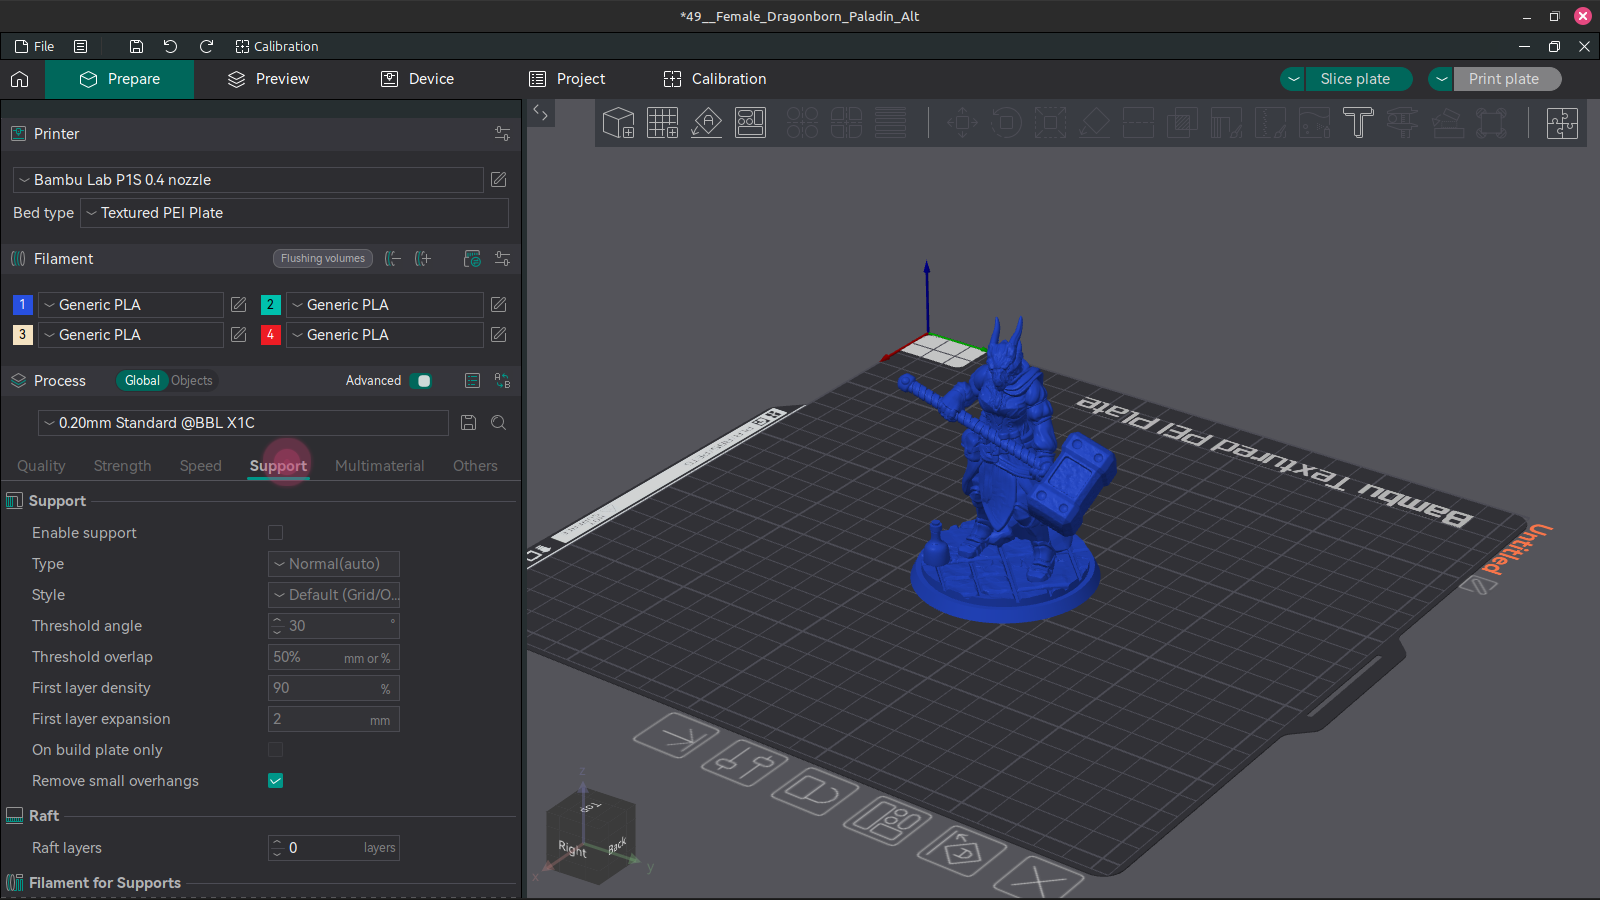This screenshot has height=900, width=1600.
Task: Click the Add plate icon
Action: point(662,123)
